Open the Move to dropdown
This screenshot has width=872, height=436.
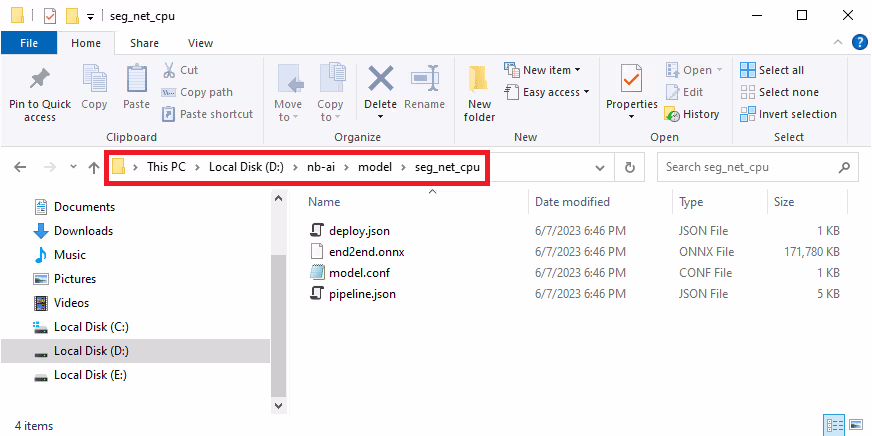[288, 110]
